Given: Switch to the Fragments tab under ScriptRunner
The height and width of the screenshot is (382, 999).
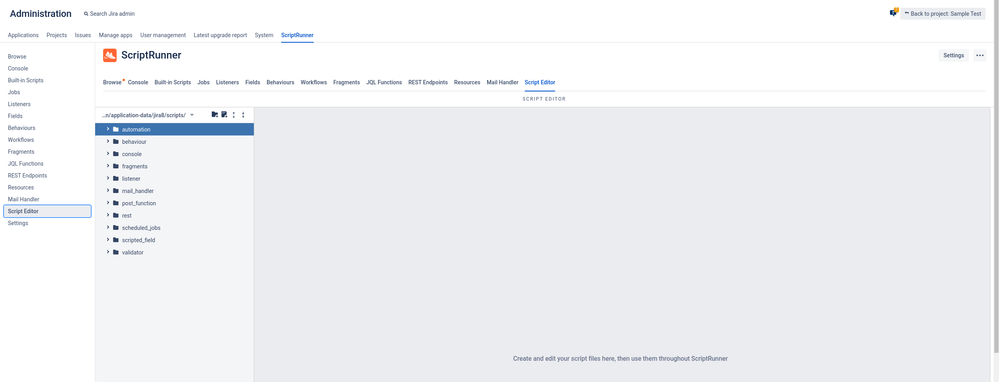Looking at the screenshot, I should pyautogui.click(x=347, y=82).
